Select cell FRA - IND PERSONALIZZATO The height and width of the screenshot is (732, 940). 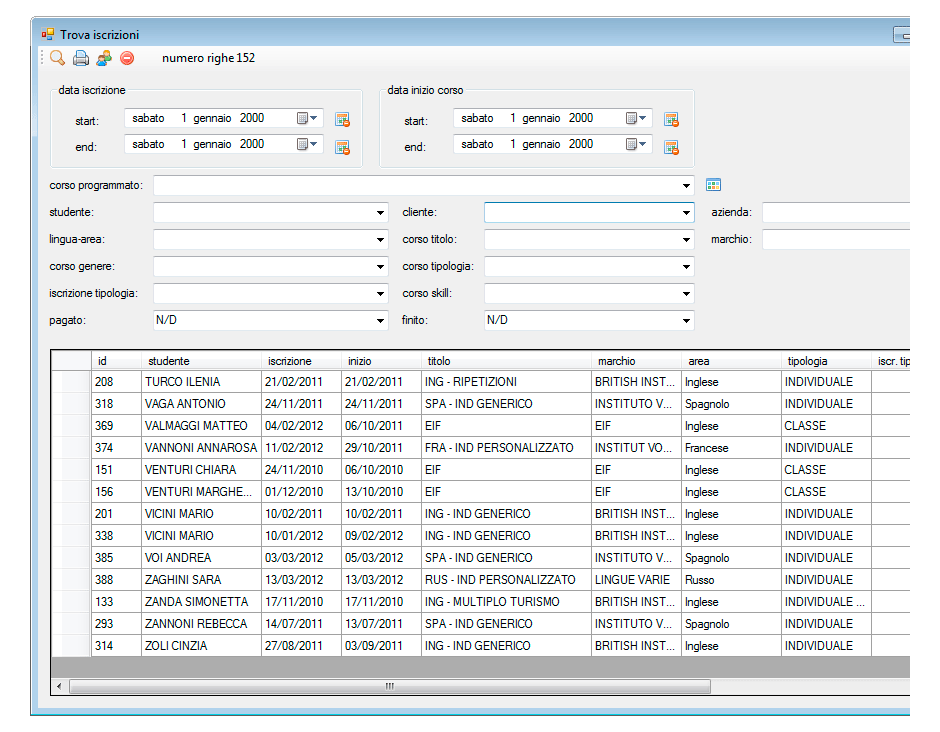(x=507, y=448)
